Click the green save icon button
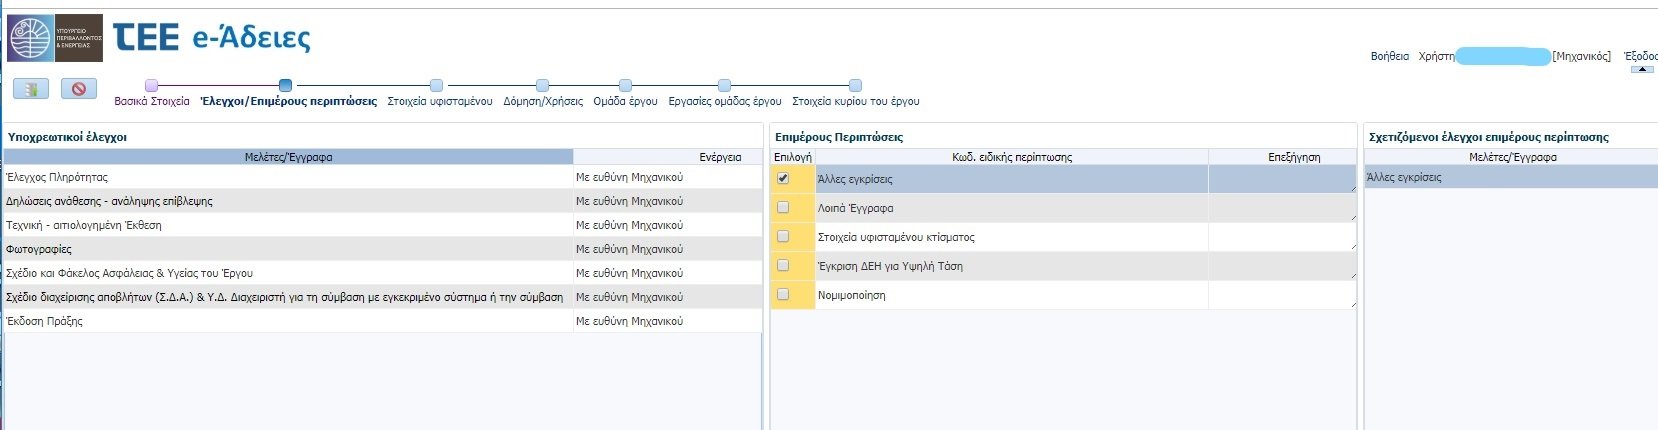 [31, 89]
